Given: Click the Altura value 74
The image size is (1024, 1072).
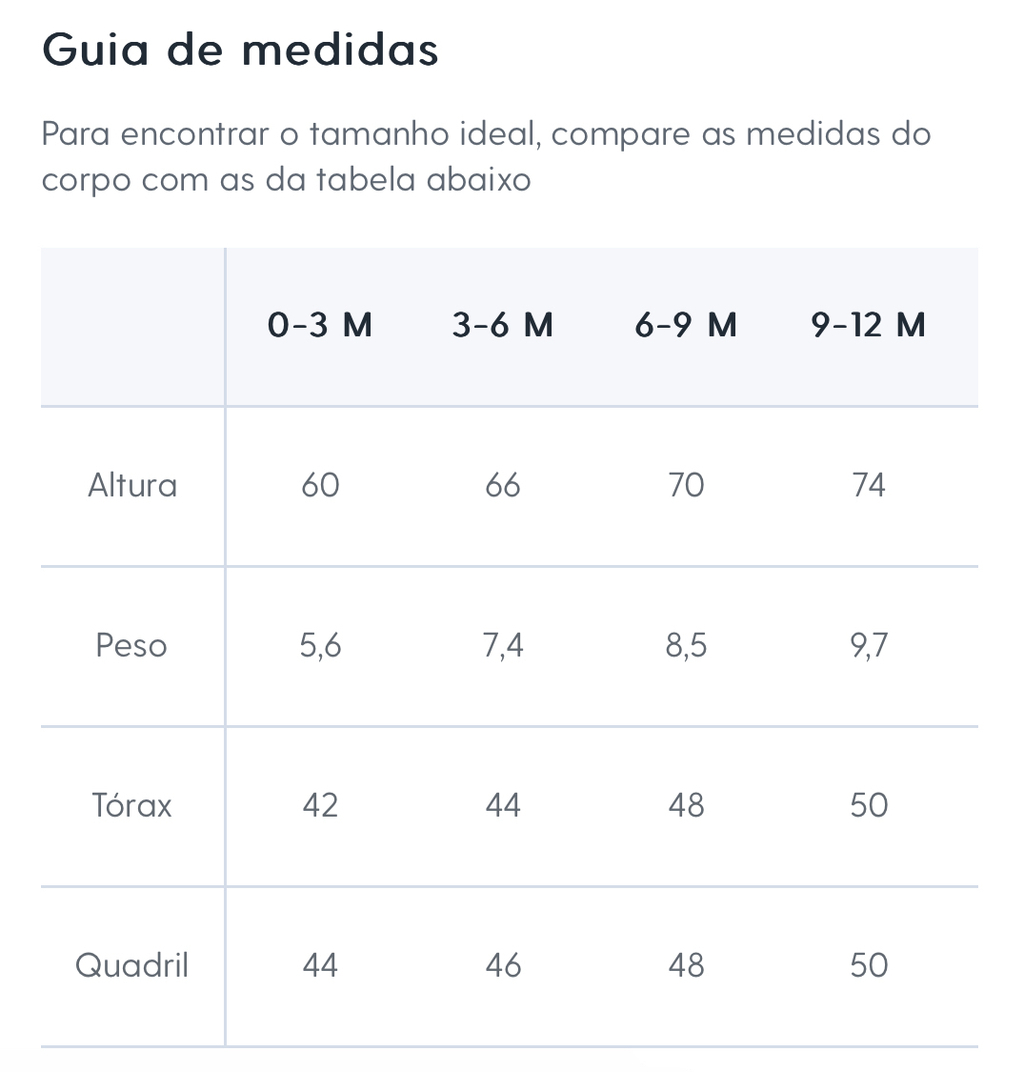Looking at the screenshot, I should coord(868,485).
